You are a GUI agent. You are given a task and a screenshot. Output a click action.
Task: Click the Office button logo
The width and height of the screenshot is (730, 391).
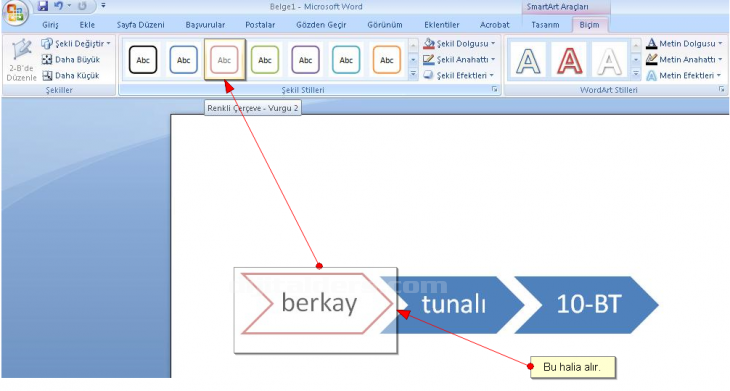coord(15,13)
